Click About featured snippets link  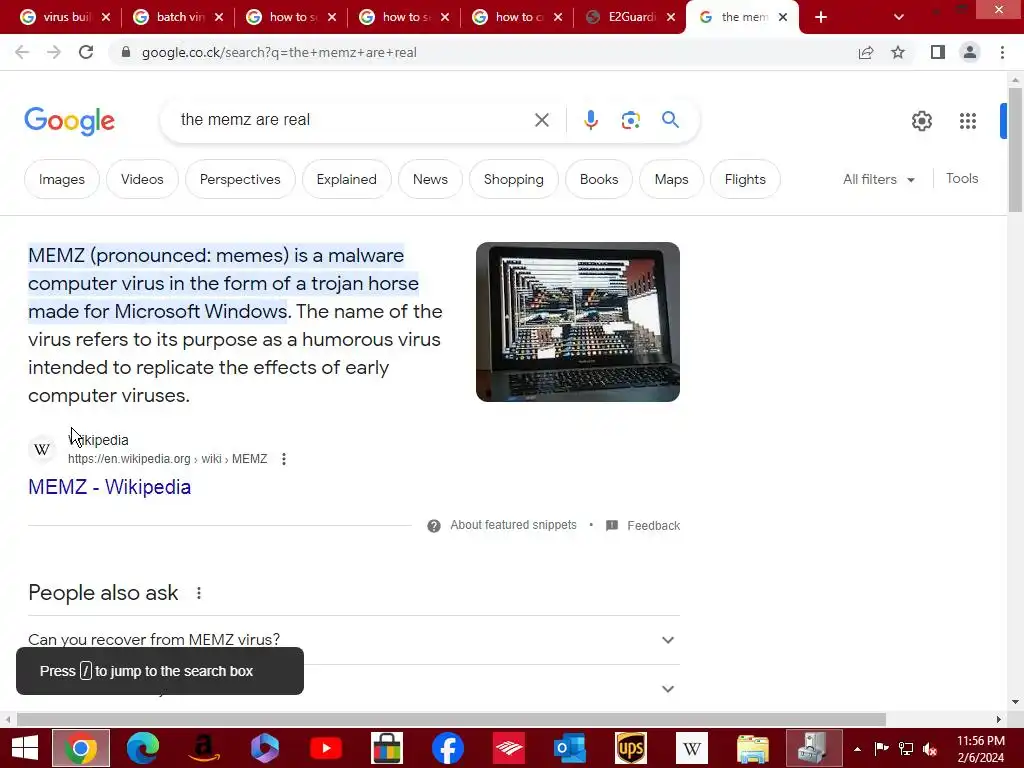pos(513,525)
